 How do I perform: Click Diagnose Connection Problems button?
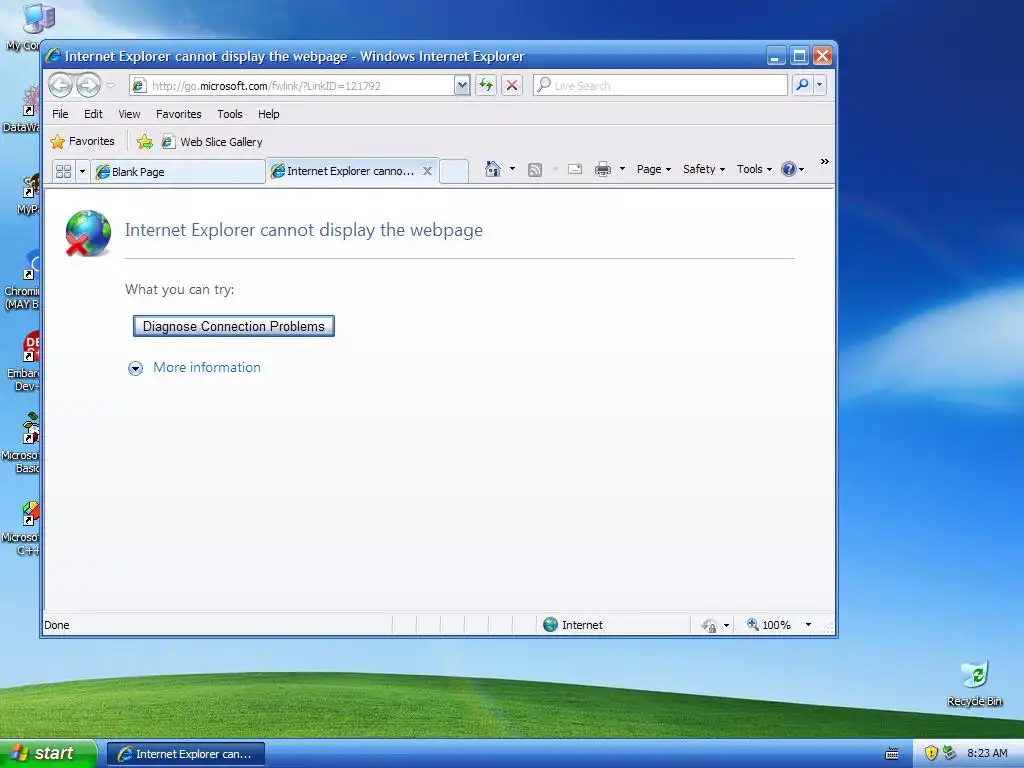click(234, 326)
